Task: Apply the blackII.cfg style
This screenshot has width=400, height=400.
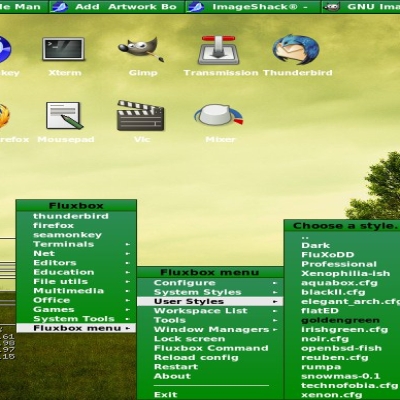Action: click(342, 292)
